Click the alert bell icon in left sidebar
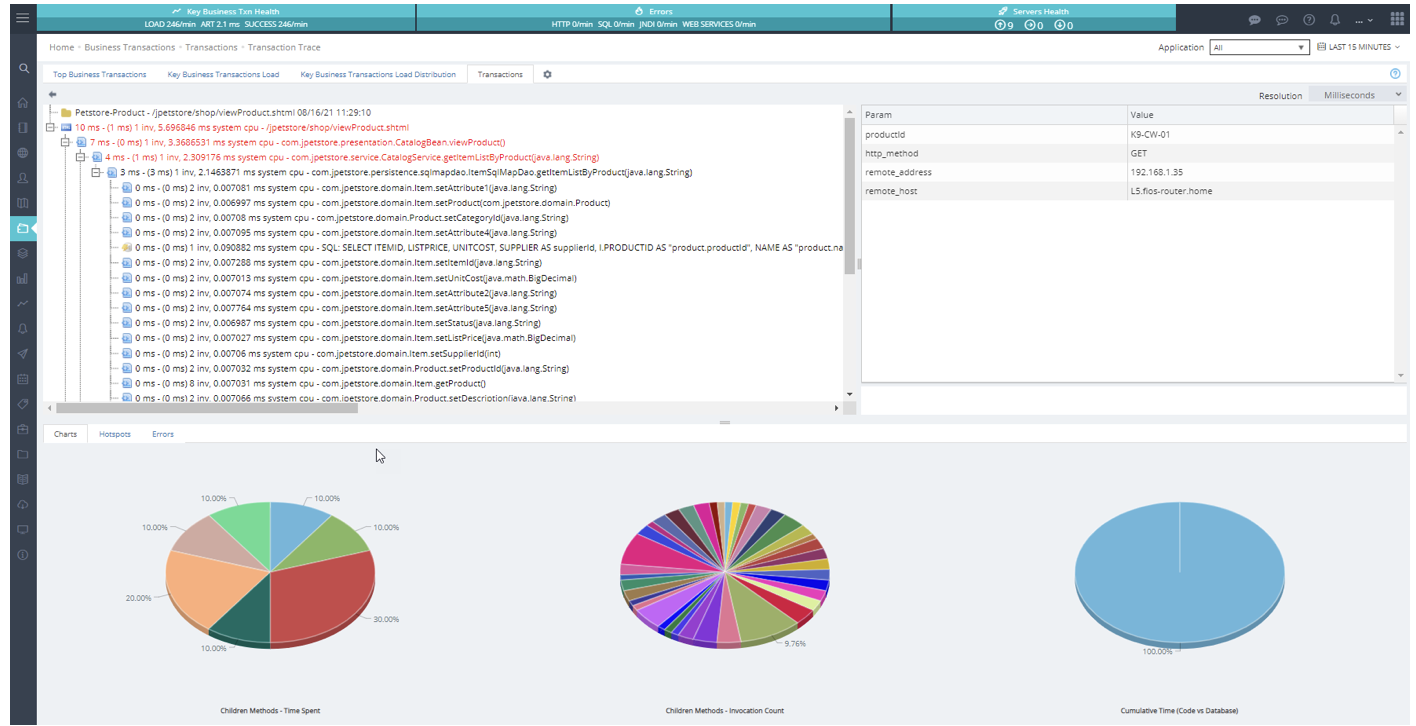This screenshot has height=726, width=1416. point(23,329)
